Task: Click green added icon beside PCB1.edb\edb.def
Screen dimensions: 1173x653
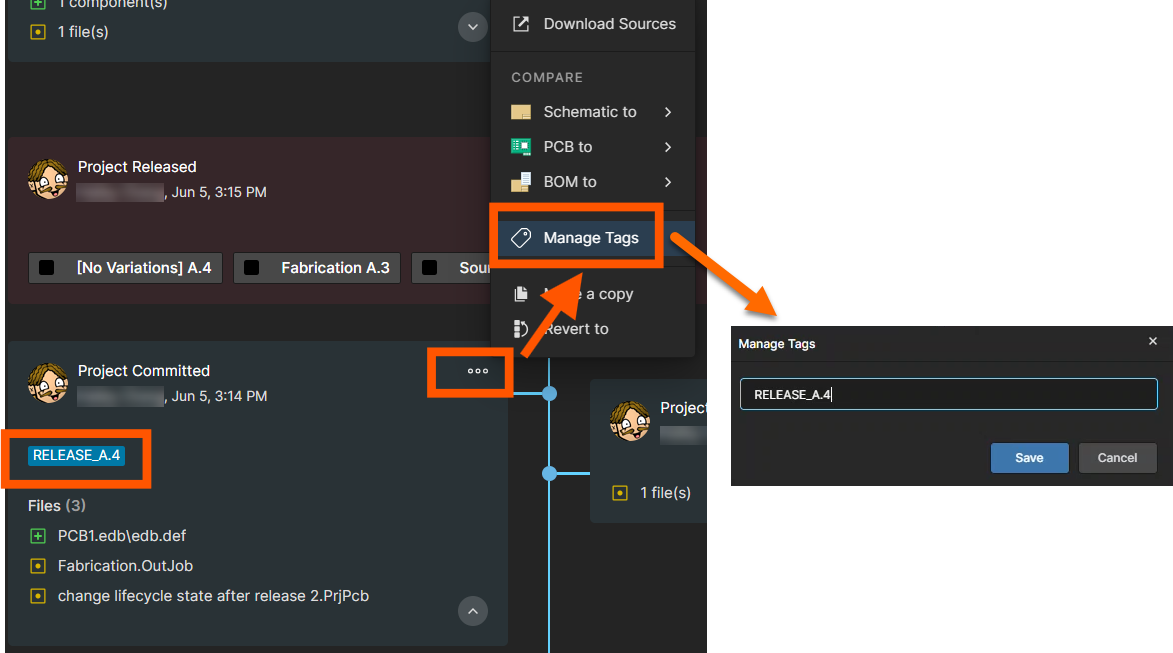Action: point(37,536)
